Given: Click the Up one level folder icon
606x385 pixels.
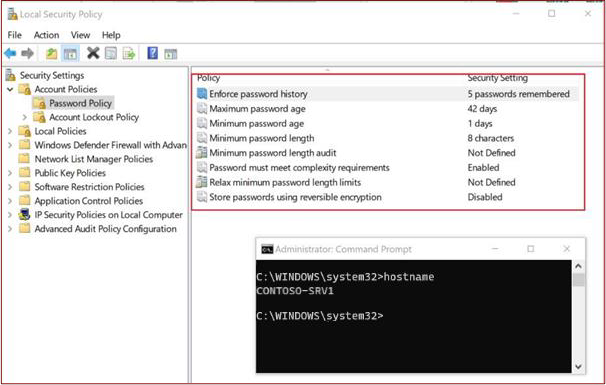Looking at the screenshot, I should tap(51, 53).
